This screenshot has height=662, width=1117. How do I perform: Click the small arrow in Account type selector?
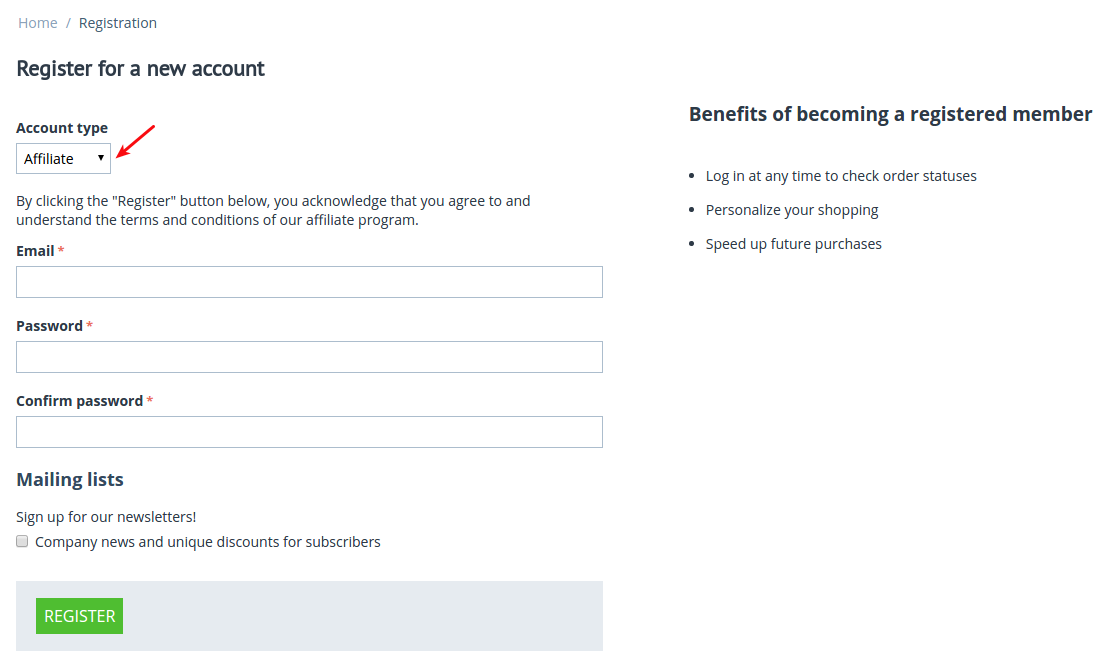point(100,157)
